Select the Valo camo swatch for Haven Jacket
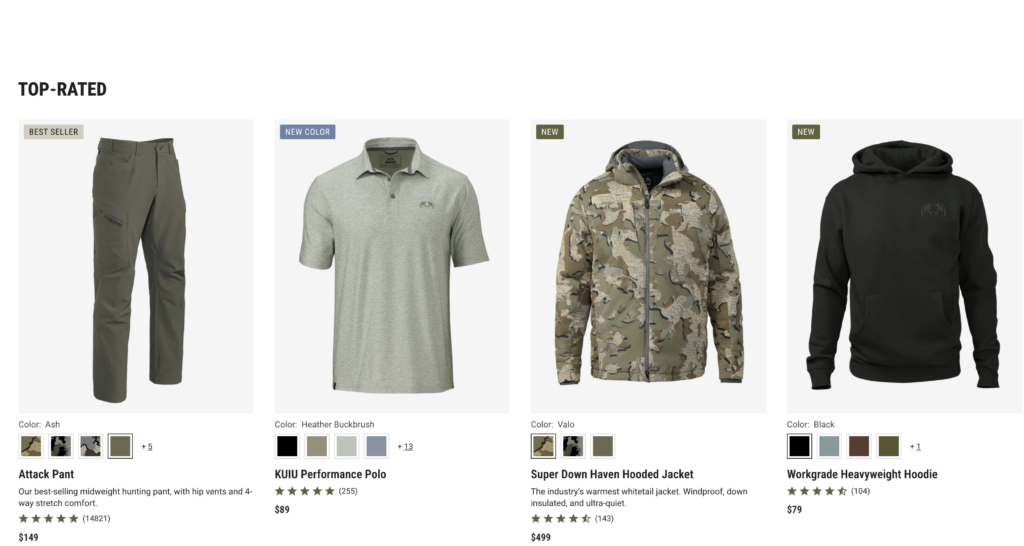This screenshot has width=1024, height=546. (543, 446)
